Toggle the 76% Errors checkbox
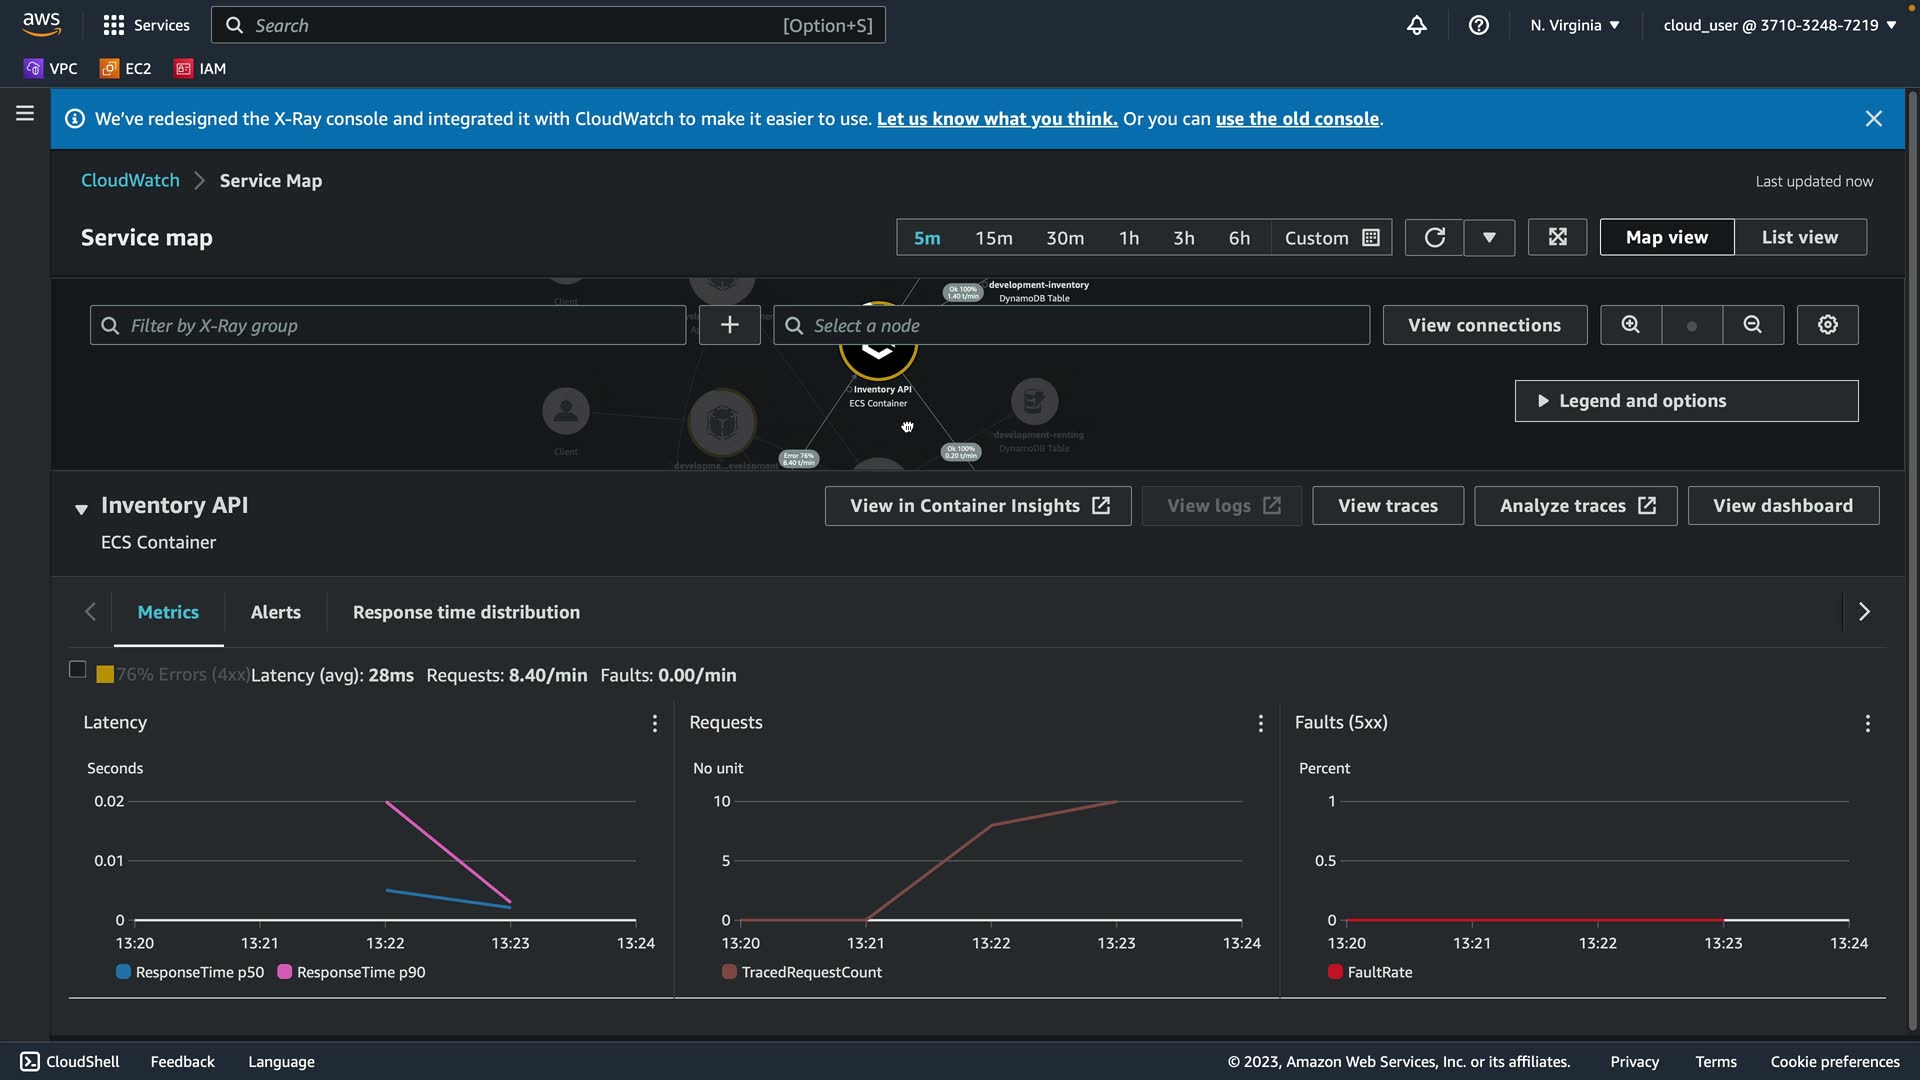This screenshot has width=1920, height=1080. tap(77, 670)
